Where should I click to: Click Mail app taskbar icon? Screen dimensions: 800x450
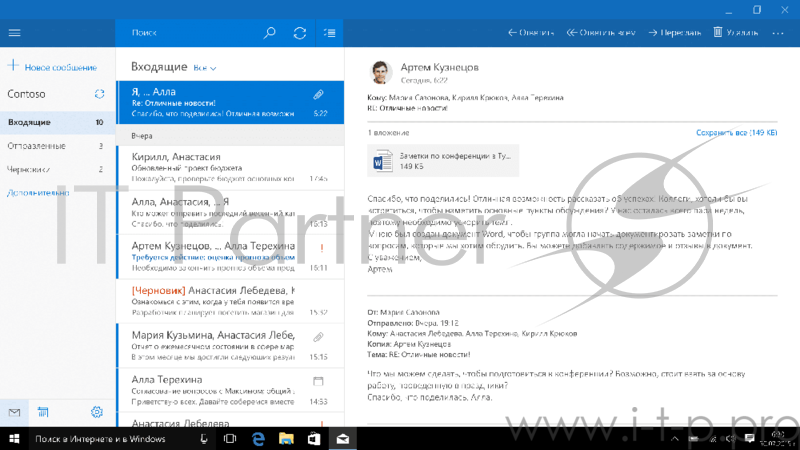pos(343,439)
